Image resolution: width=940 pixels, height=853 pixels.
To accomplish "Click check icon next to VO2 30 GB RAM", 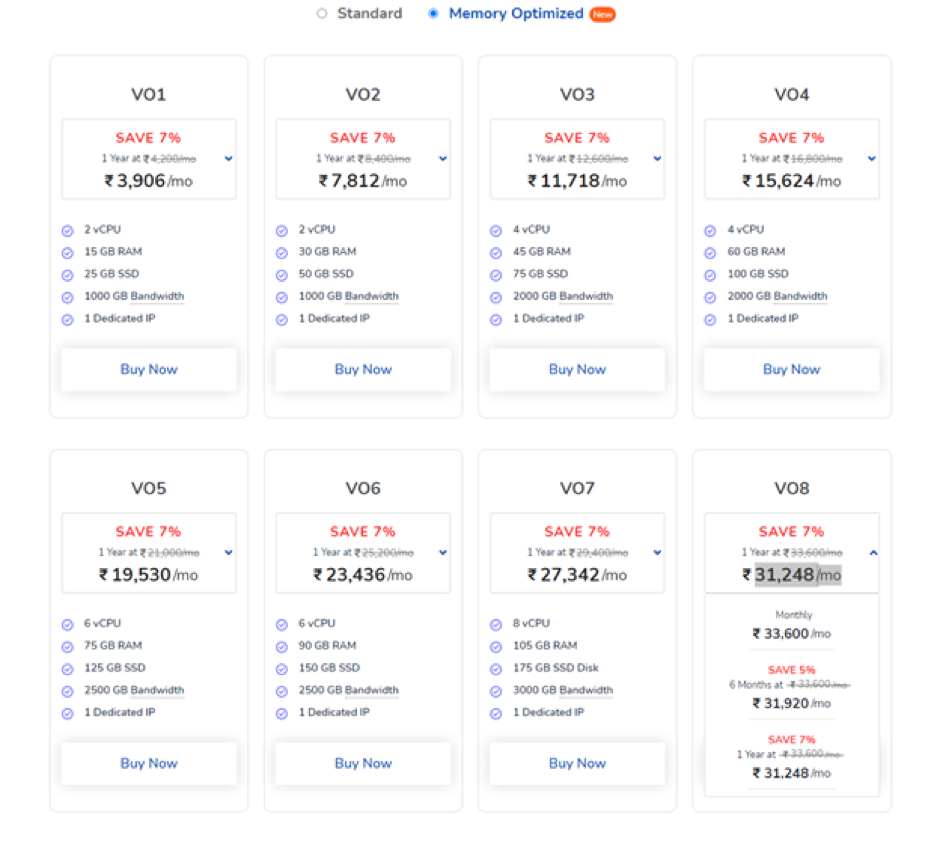I will pos(282,253).
